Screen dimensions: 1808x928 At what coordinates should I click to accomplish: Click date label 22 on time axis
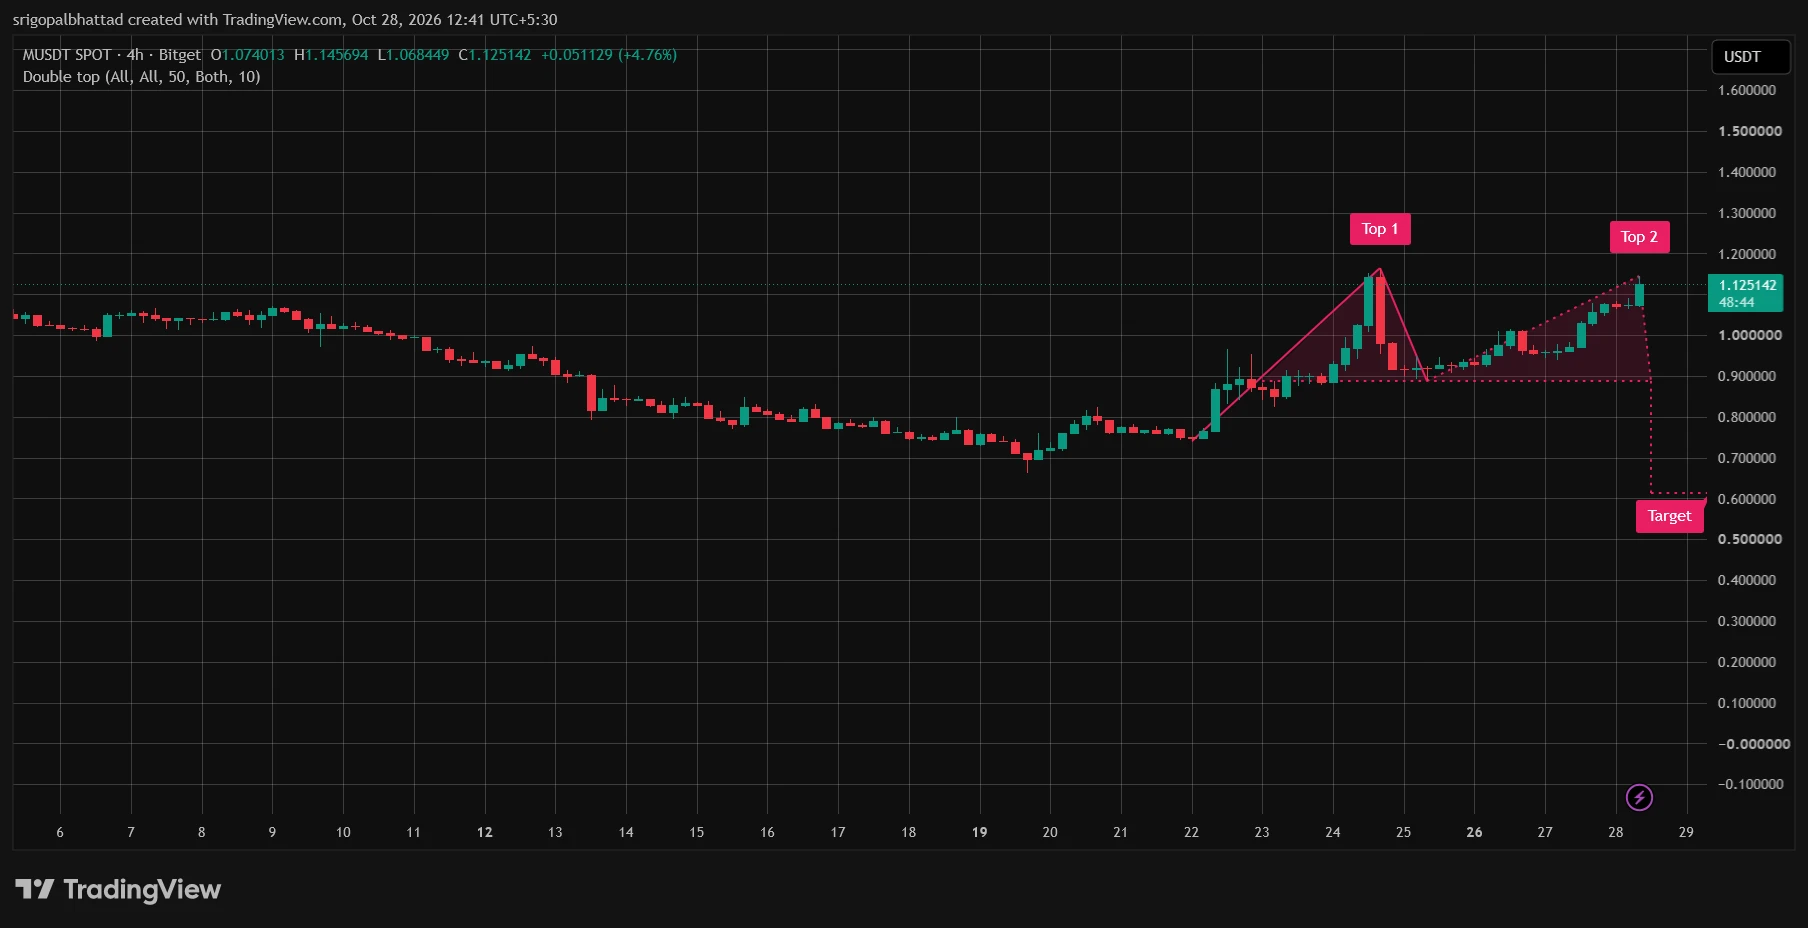[1191, 832]
